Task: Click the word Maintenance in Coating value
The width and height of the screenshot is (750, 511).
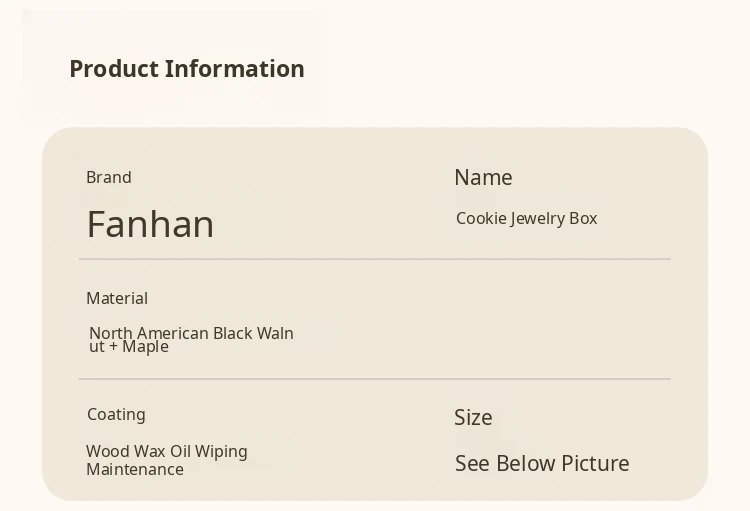Action: click(x=135, y=469)
